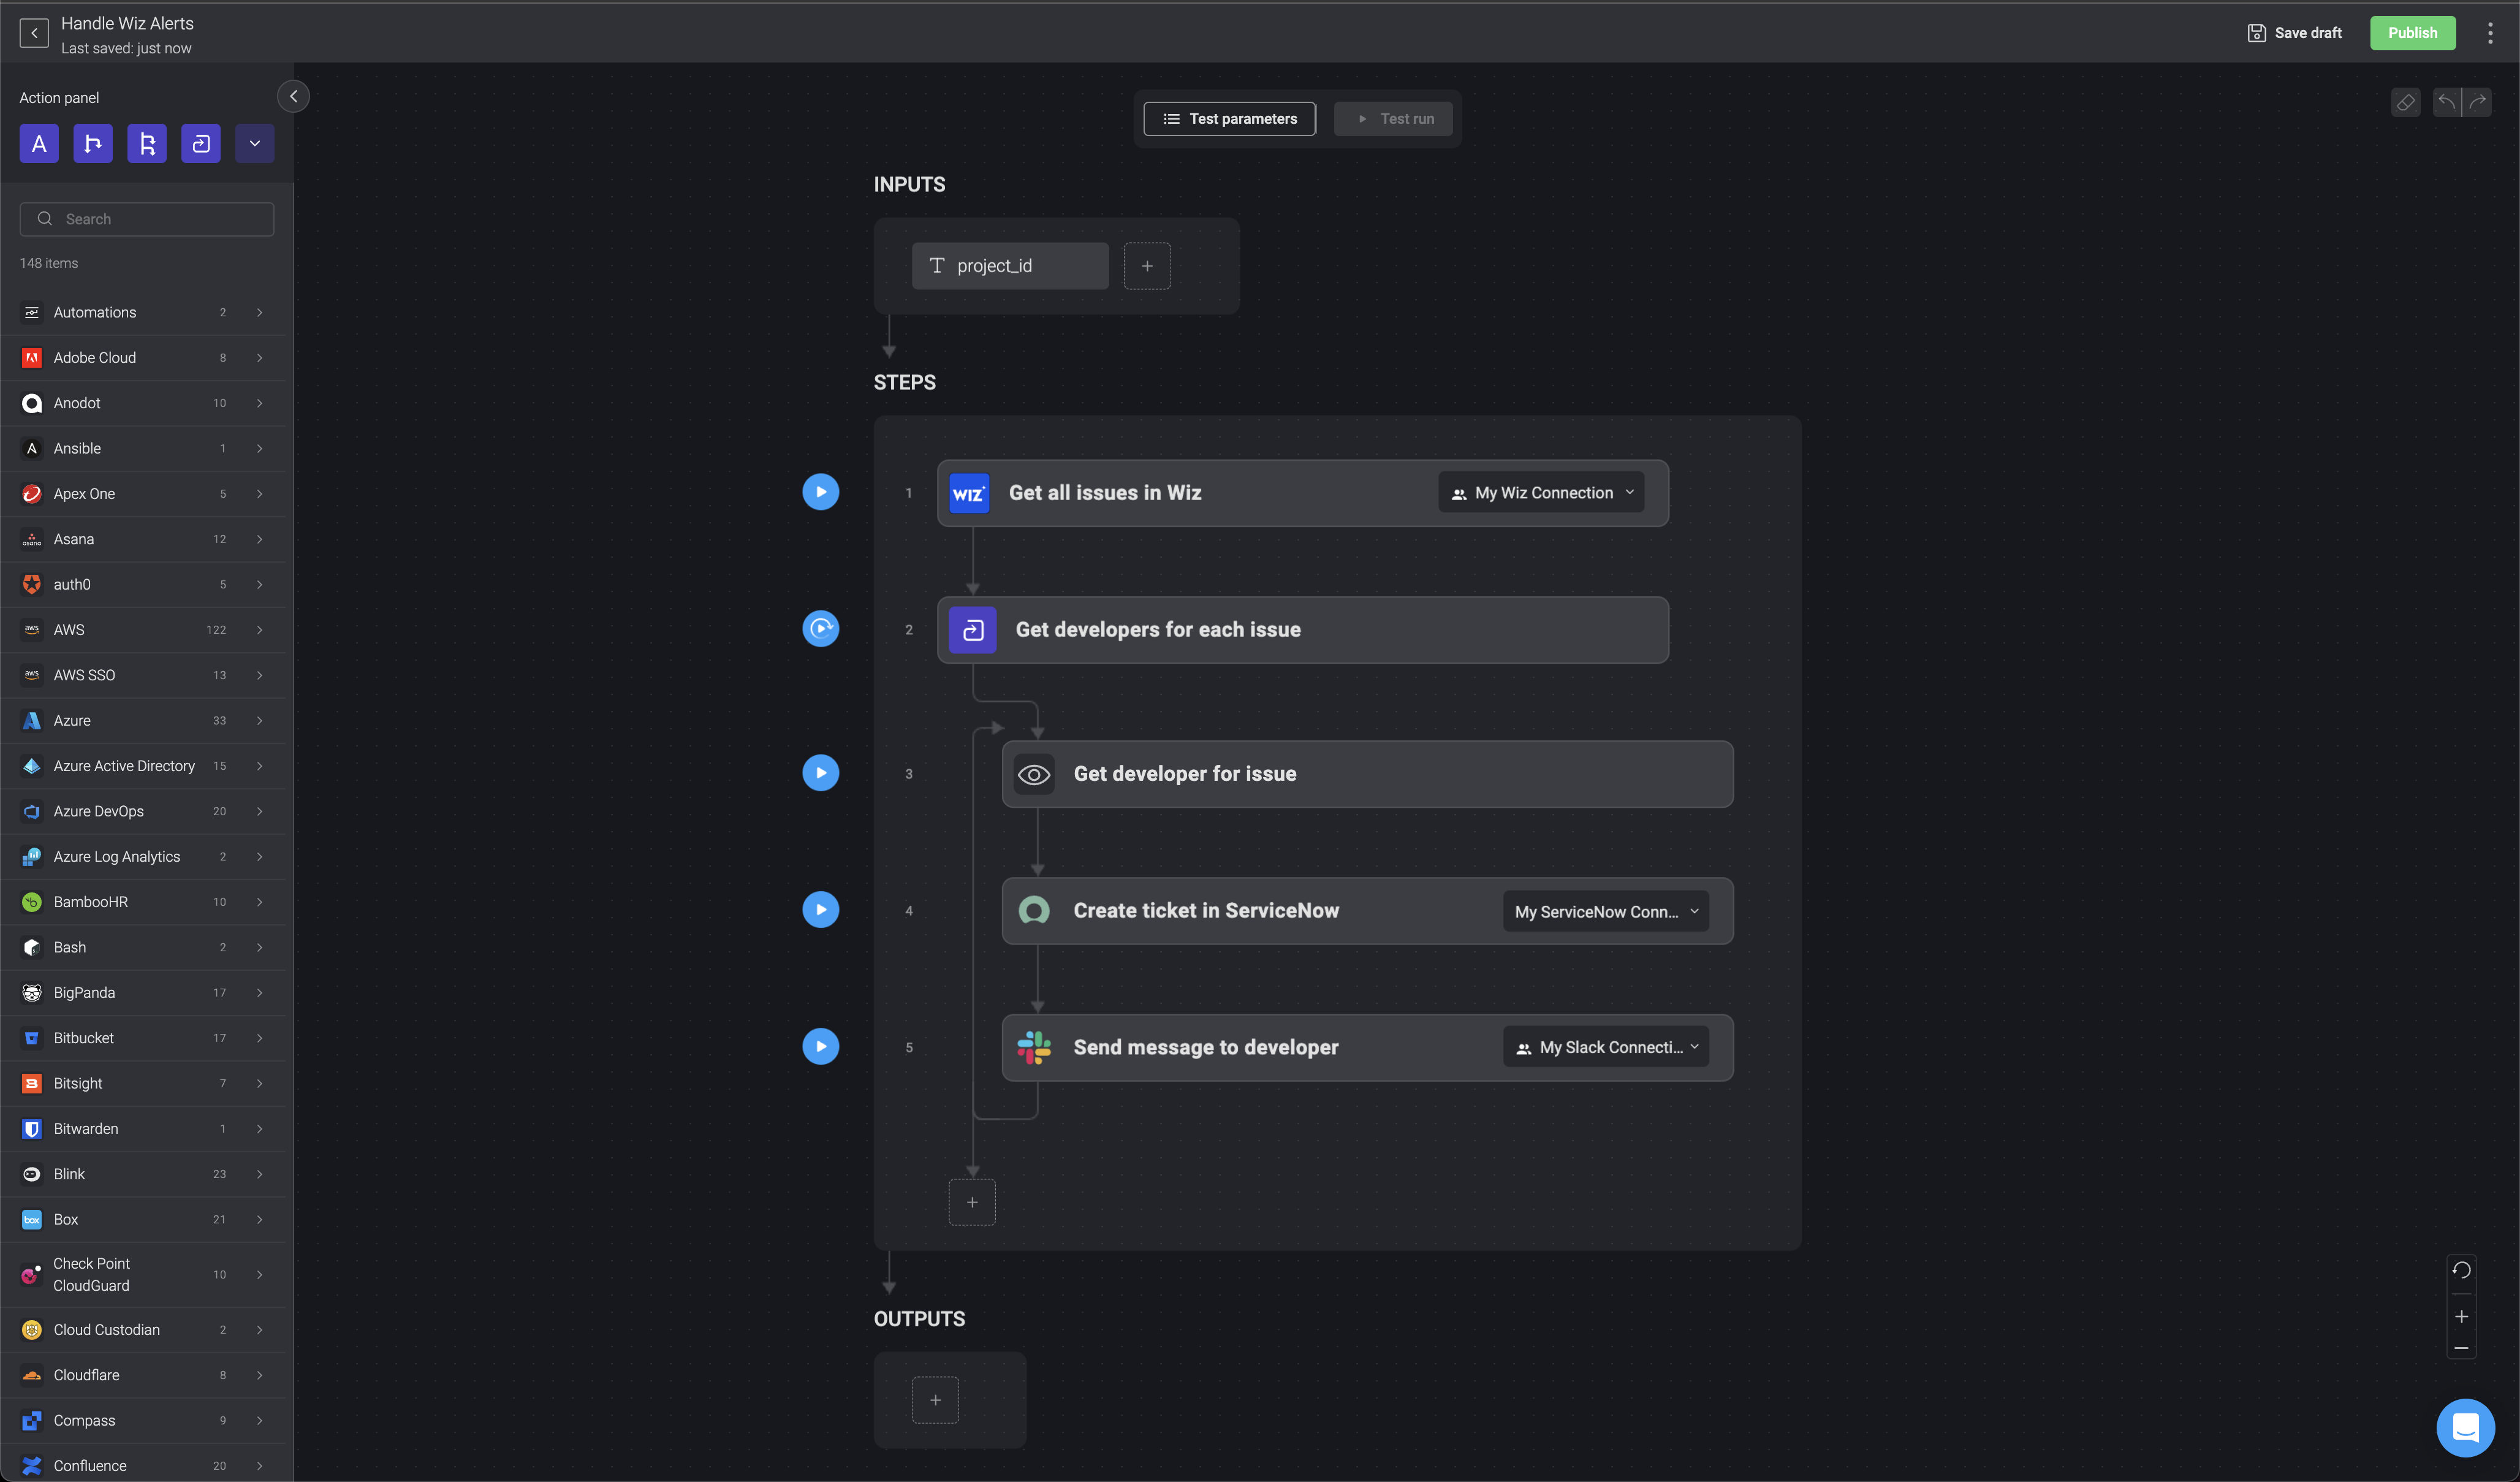Open My ServiceNow Connection dropdown

1605,911
